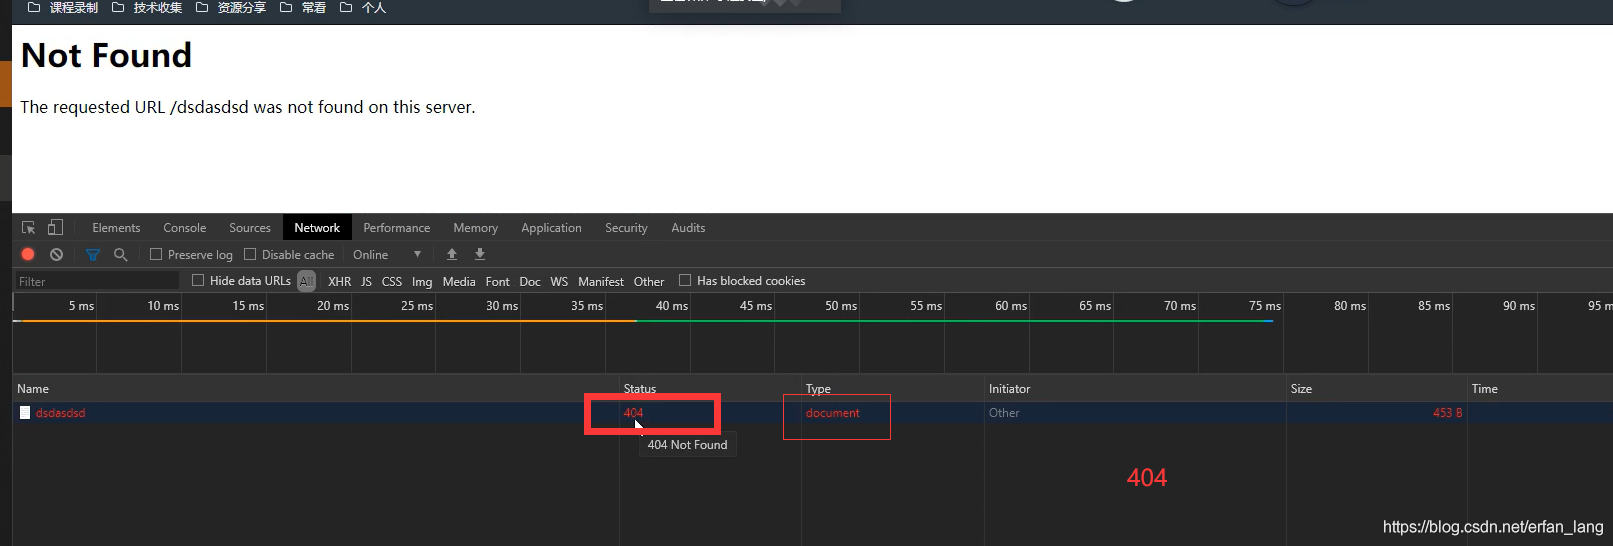Import HAR file with upload arrow

click(452, 255)
